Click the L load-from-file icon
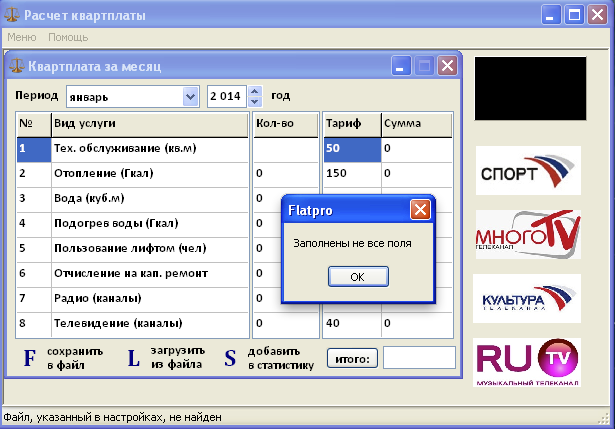This screenshot has width=615, height=429. pyautogui.click(x=134, y=358)
